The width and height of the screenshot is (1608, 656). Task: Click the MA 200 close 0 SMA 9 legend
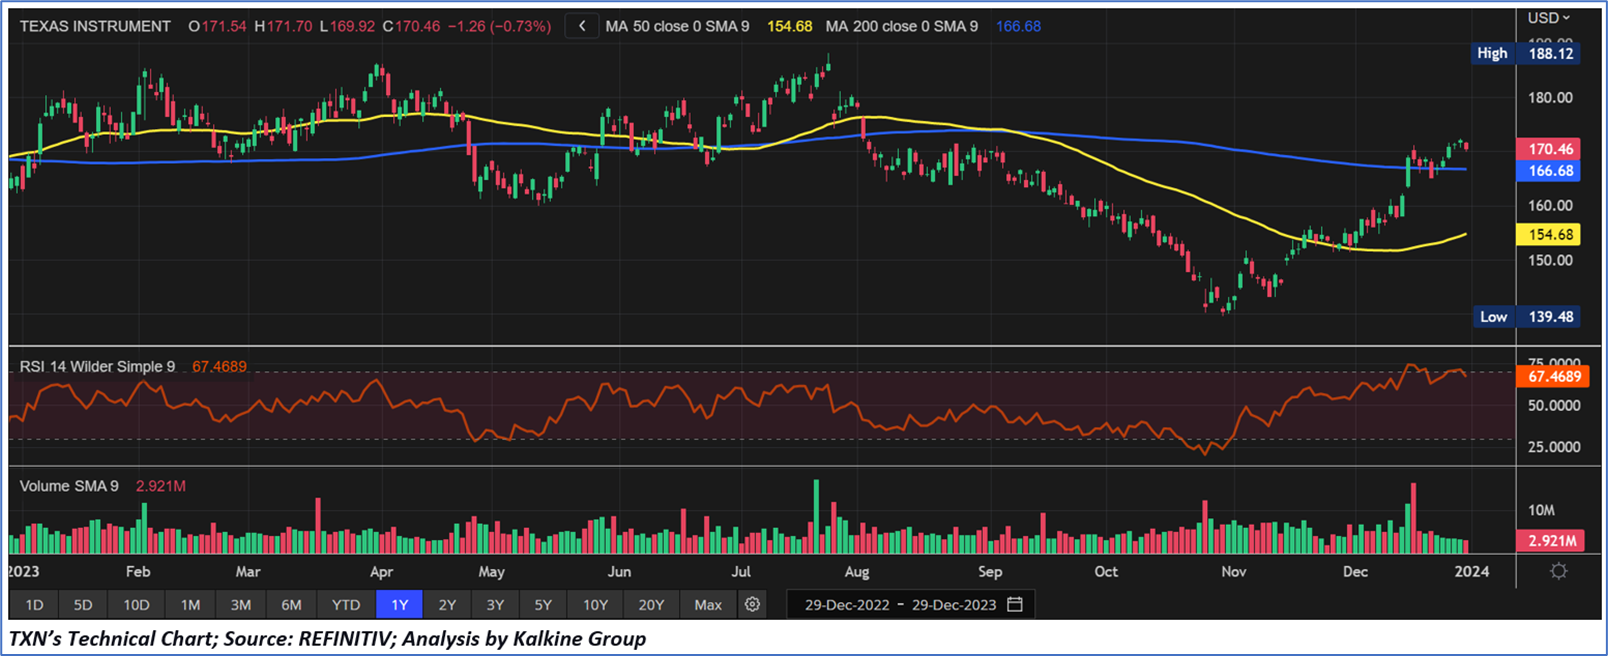pos(902,27)
